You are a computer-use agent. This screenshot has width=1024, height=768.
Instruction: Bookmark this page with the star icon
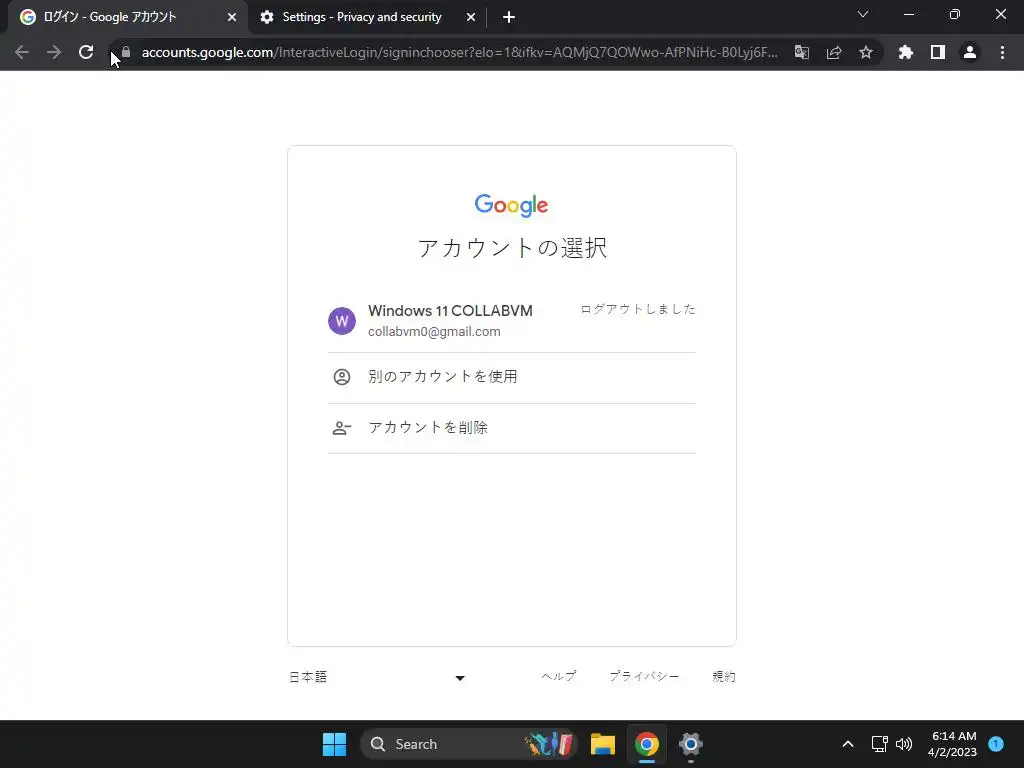click(x=866, y=52)
